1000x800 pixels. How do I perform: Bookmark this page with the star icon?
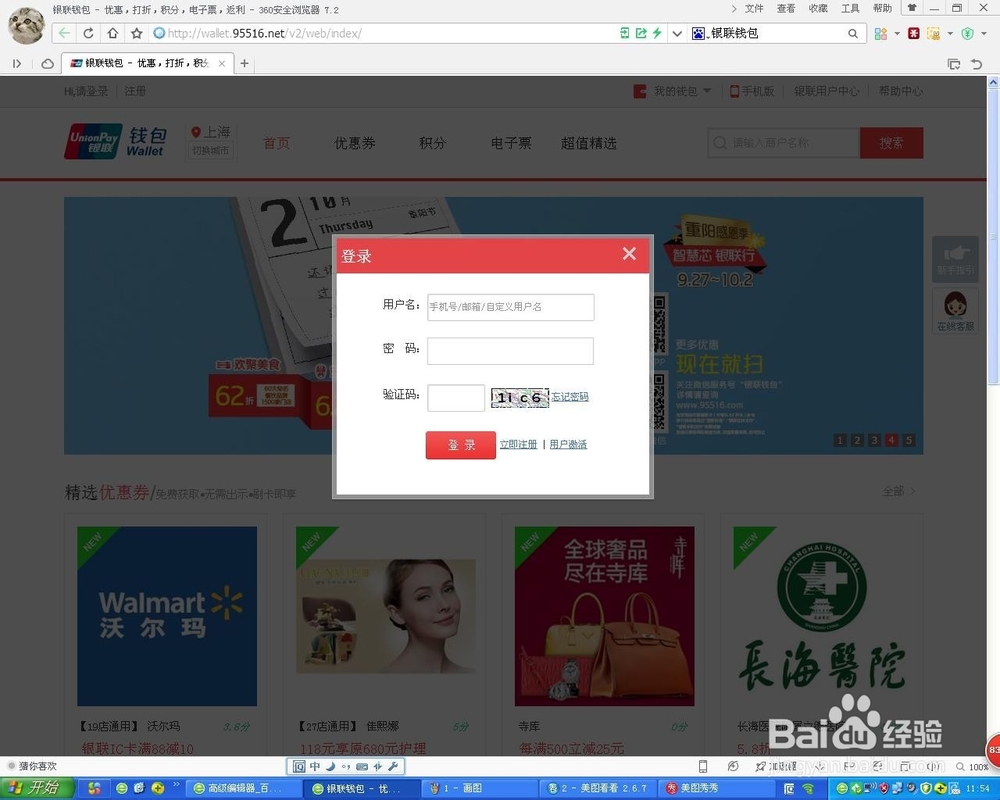click(136, 33)
